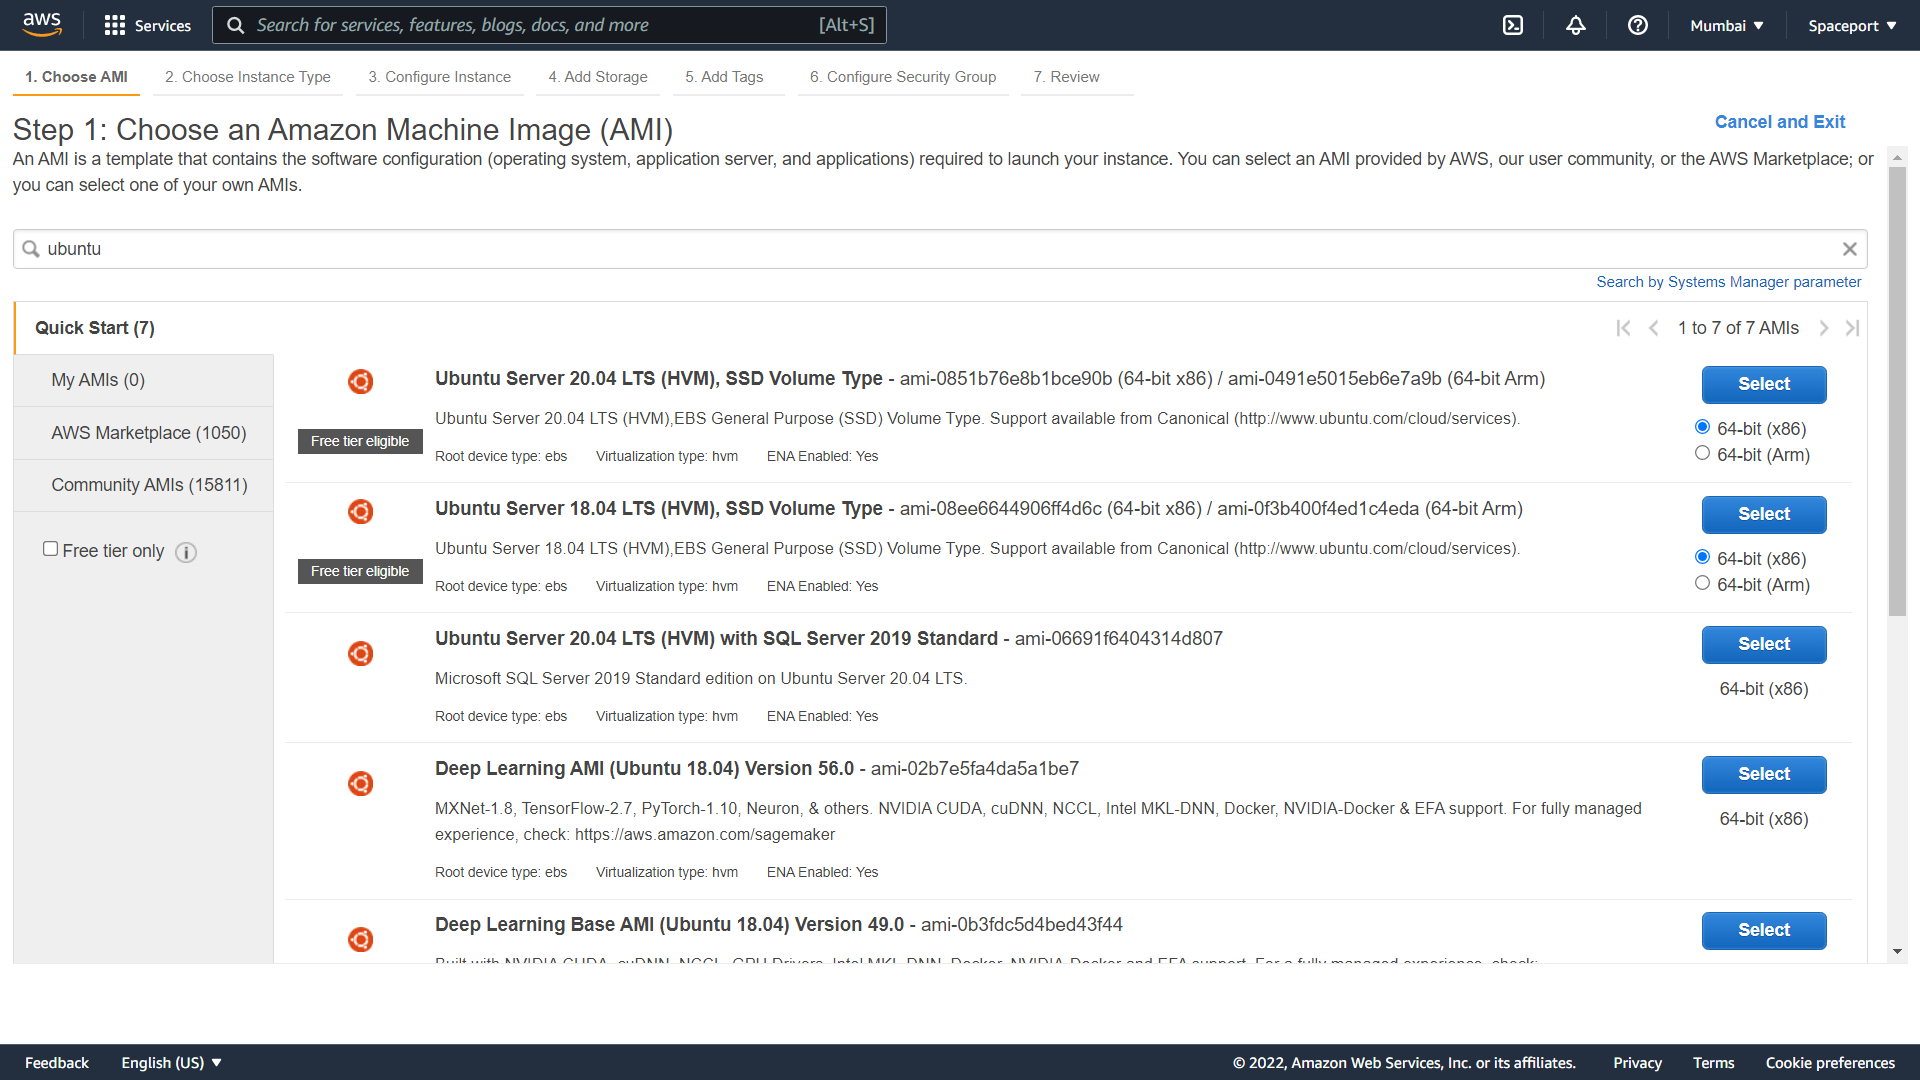Open the notifications bell
Viewport: 1920px width, 1080px height.
tap(1576, 25)
